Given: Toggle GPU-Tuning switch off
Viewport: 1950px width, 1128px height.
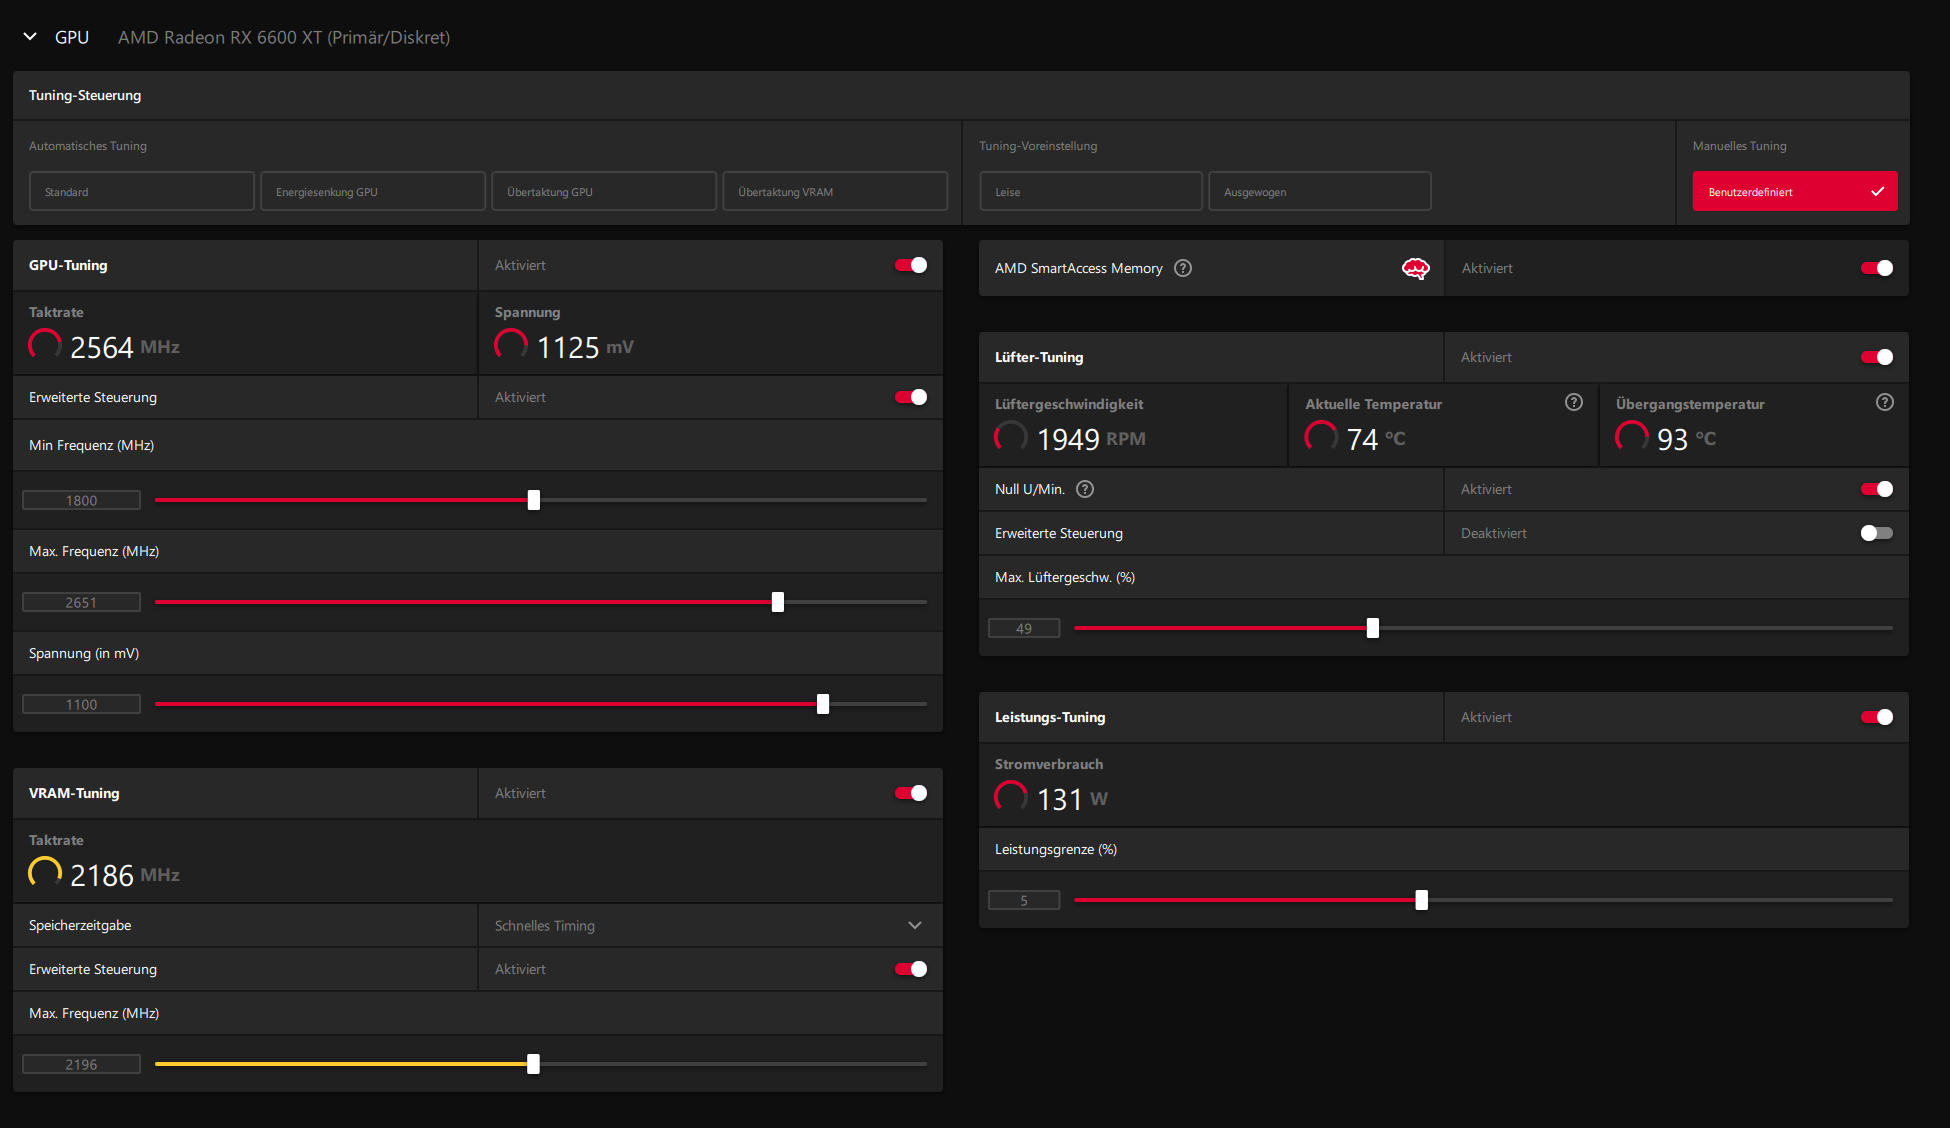Looking at the screenshot, I should coord(910,265).
